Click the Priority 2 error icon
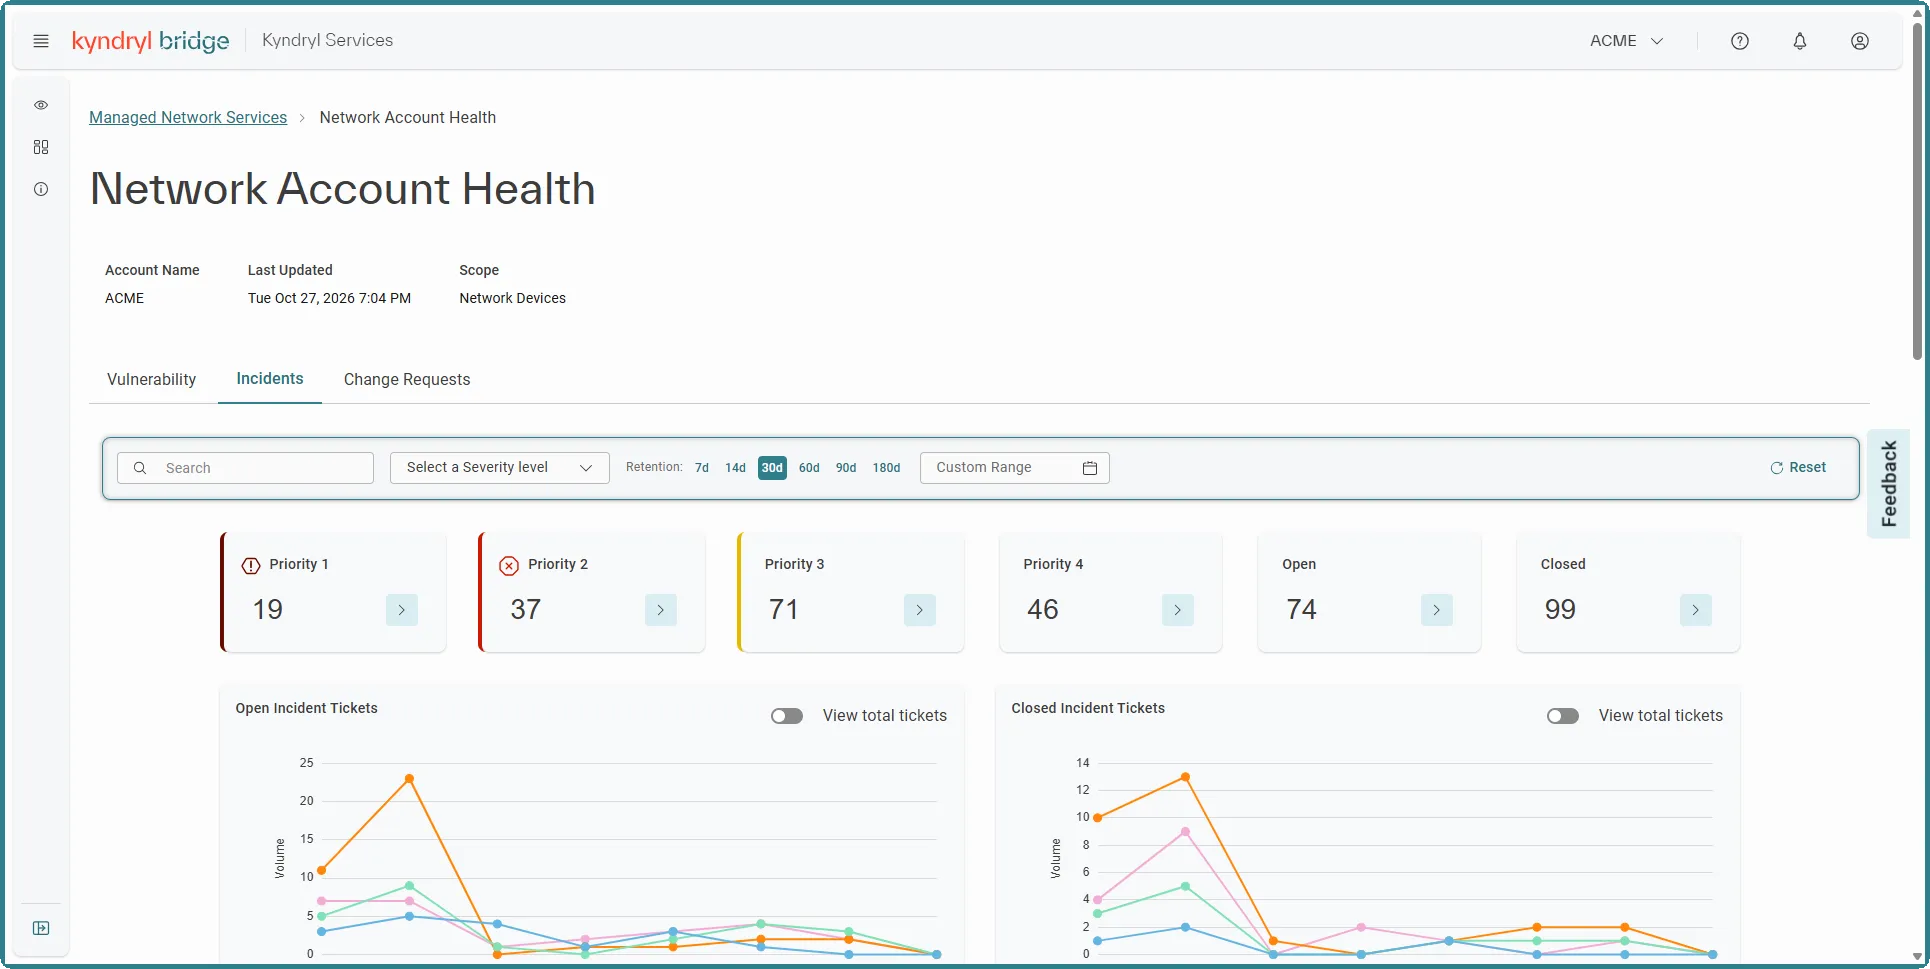1930x969 pixels. click(x=509, y=565)
